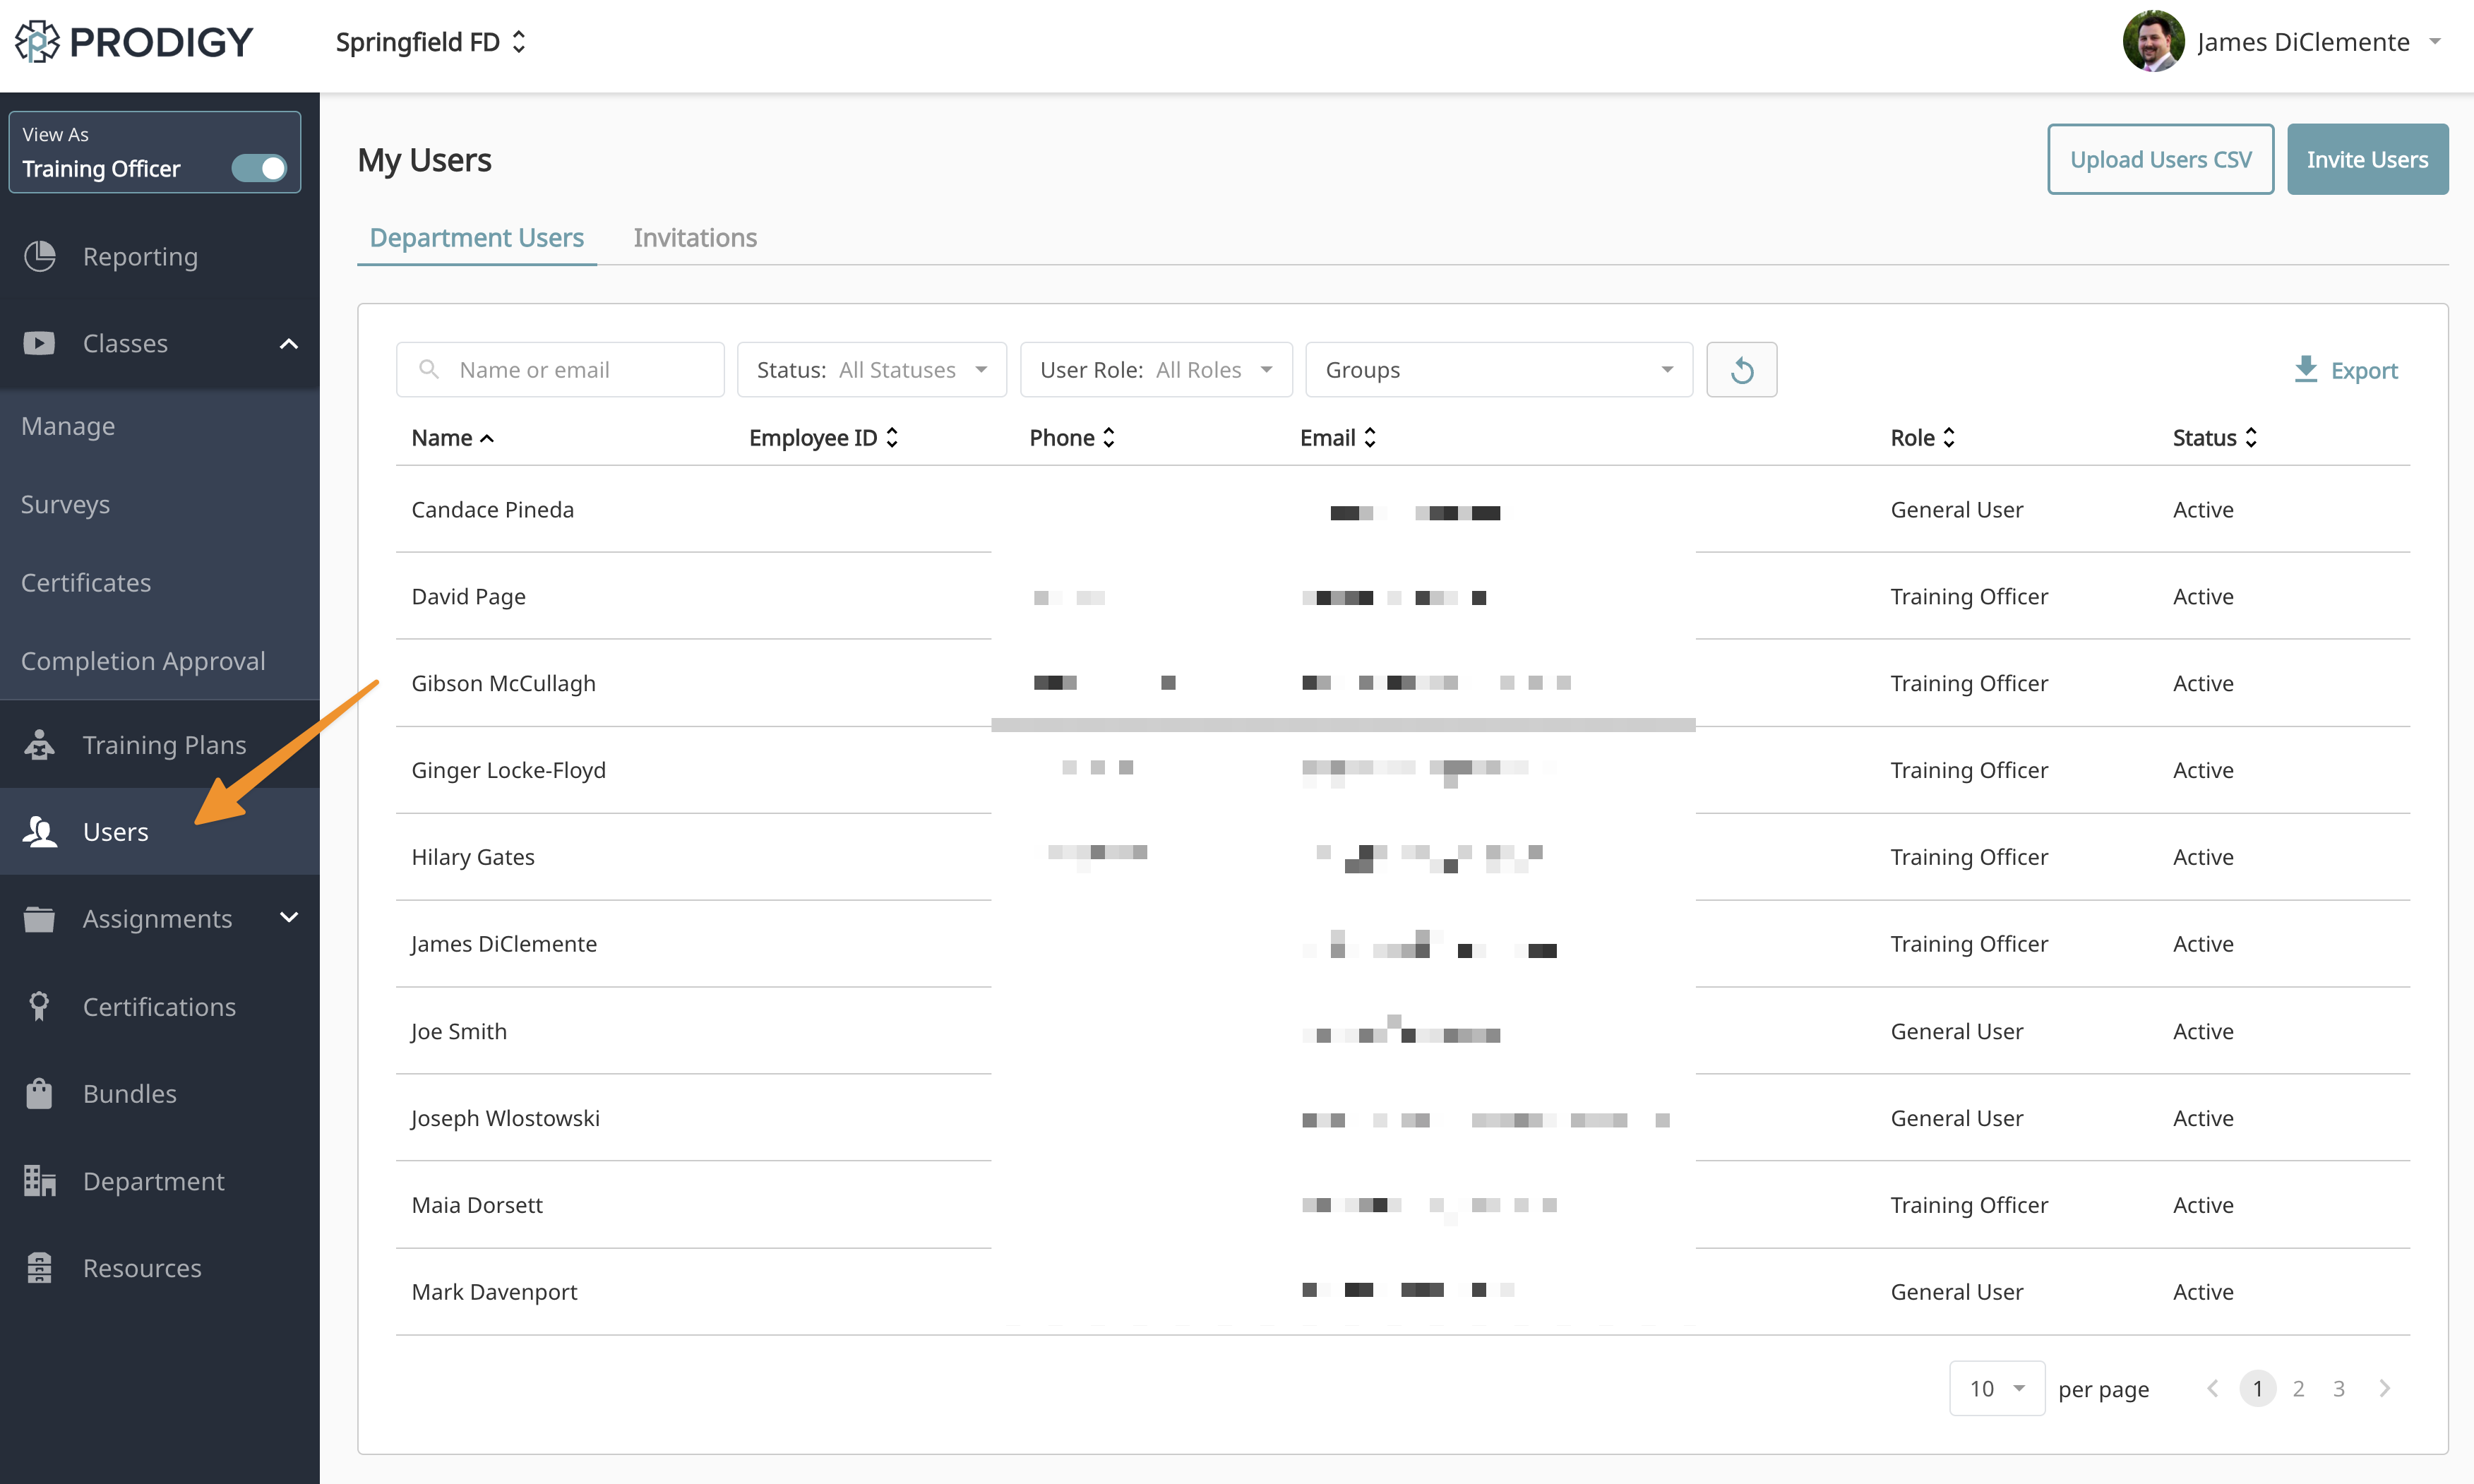This screenshot has height=1484, width=2474.
Task: Open the Reporting section
Action: (140, 256)
